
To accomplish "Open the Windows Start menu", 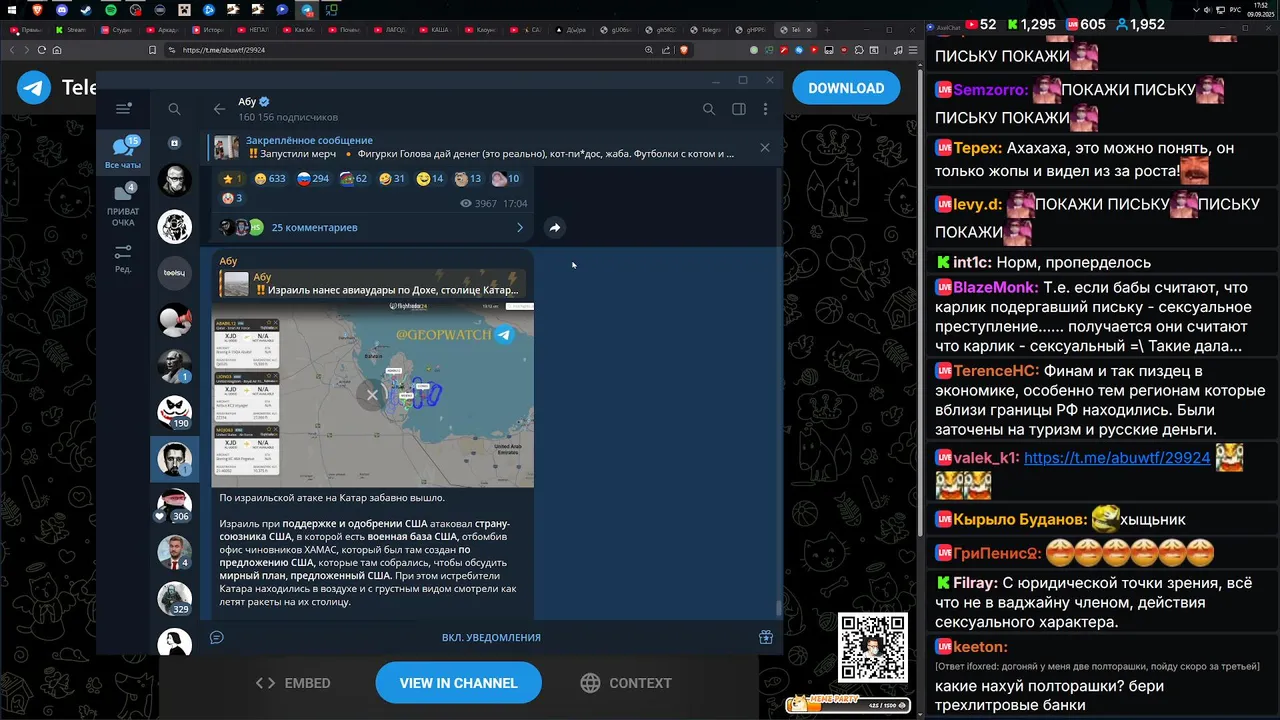I will [x=13, y=10].
